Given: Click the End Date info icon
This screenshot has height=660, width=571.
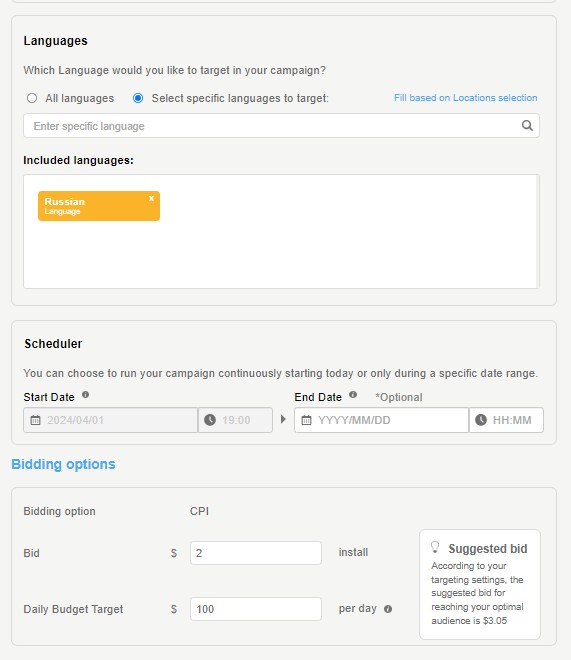Looking at the screenshot, I should (353, 395).
